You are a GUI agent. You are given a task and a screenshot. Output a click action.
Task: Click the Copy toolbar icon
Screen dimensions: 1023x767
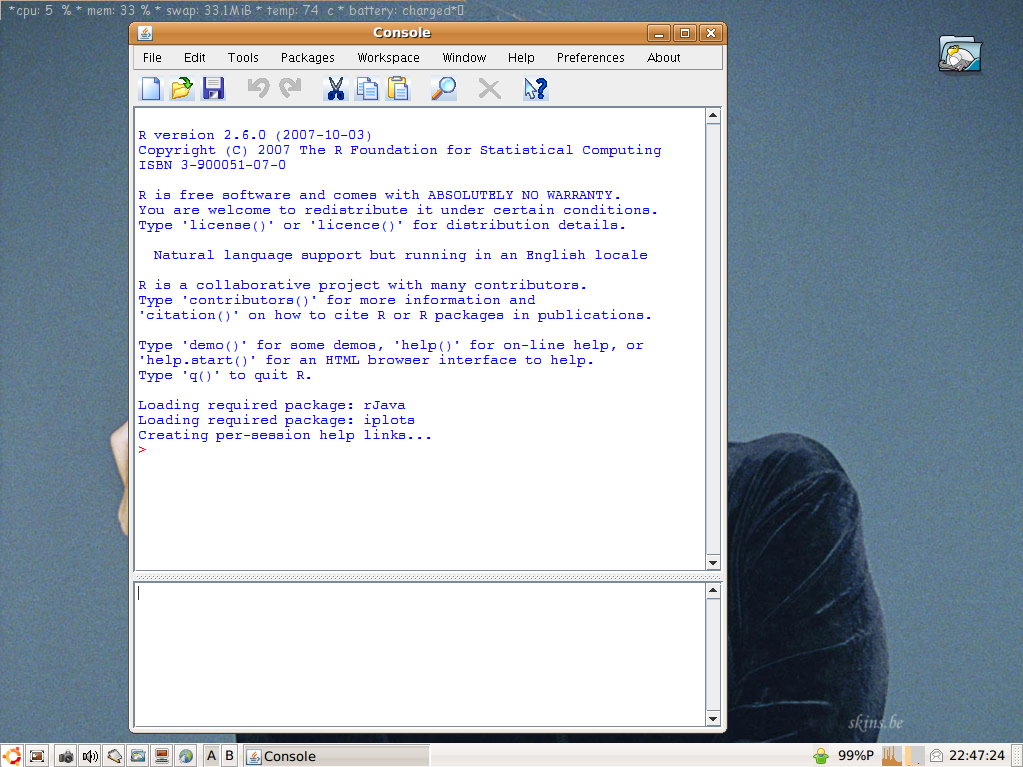tap(367, 89)
